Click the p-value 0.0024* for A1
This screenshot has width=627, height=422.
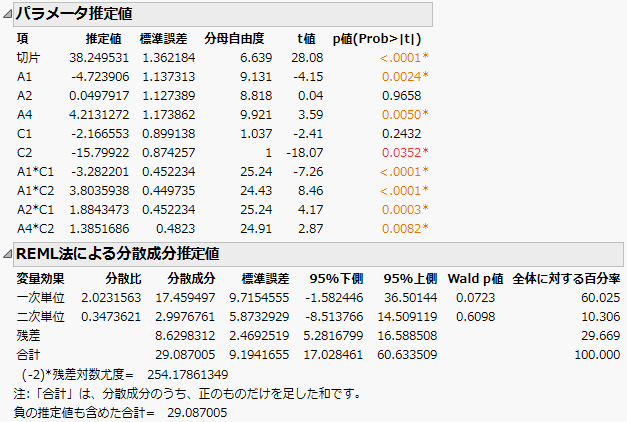405,76
